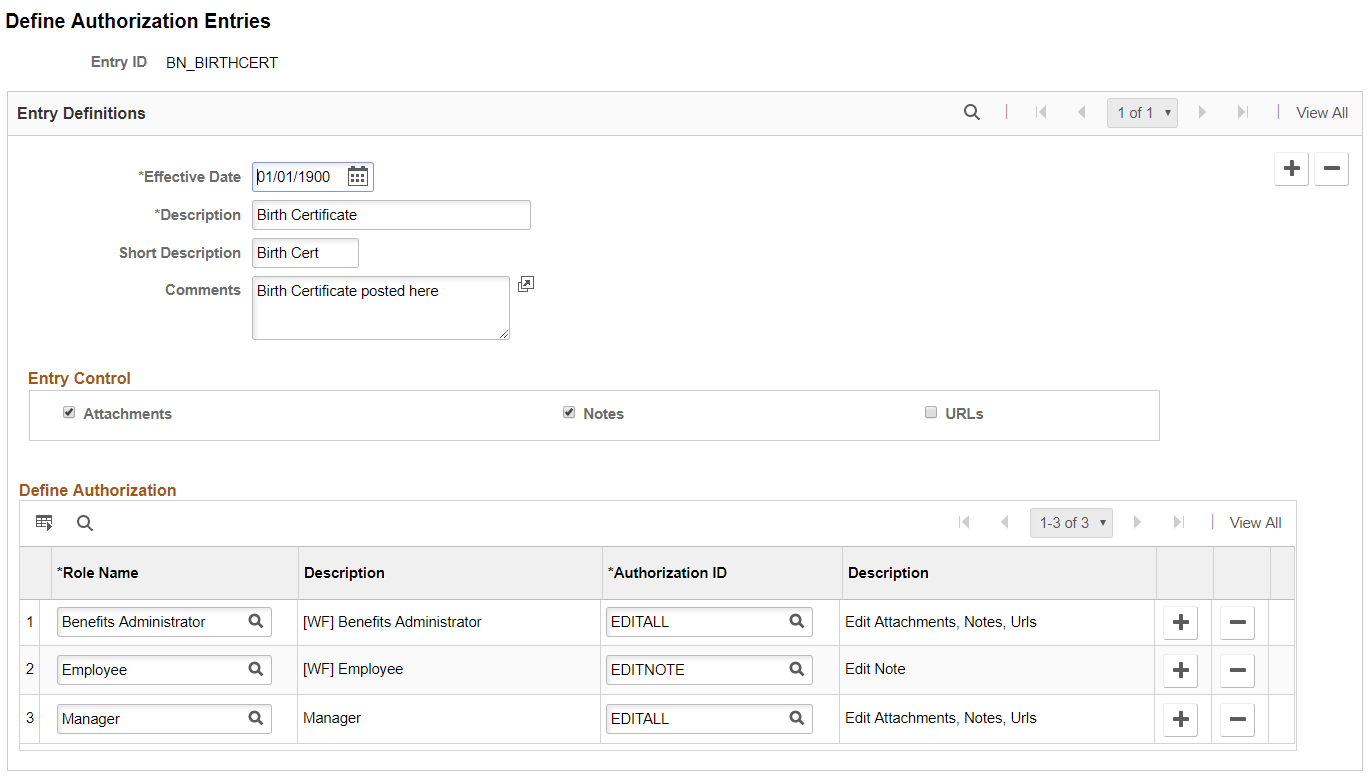Look up Role Name for Employee

[256, 669]
